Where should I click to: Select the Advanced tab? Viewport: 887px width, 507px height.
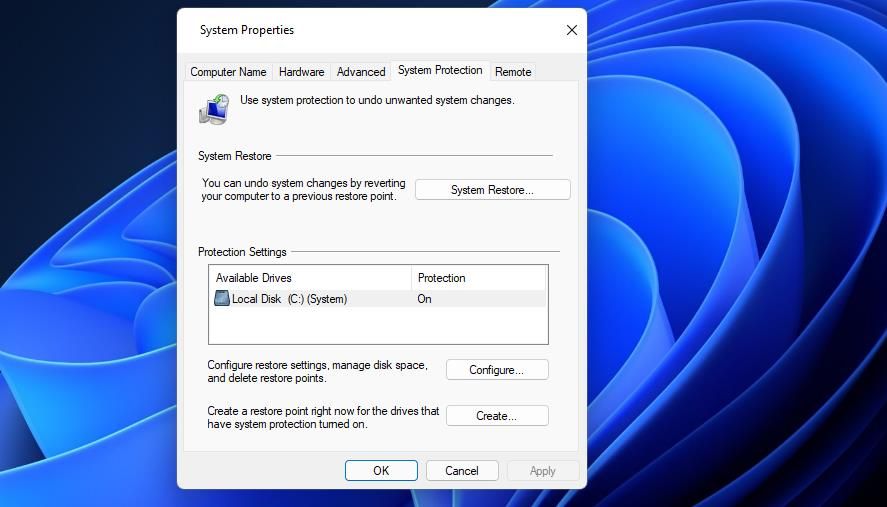click(361, 72)
